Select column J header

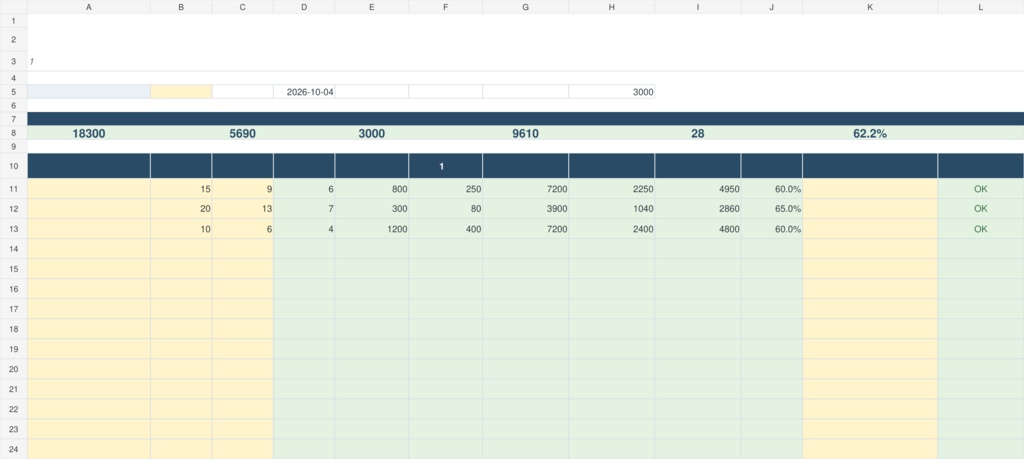[x=772, y=7]
